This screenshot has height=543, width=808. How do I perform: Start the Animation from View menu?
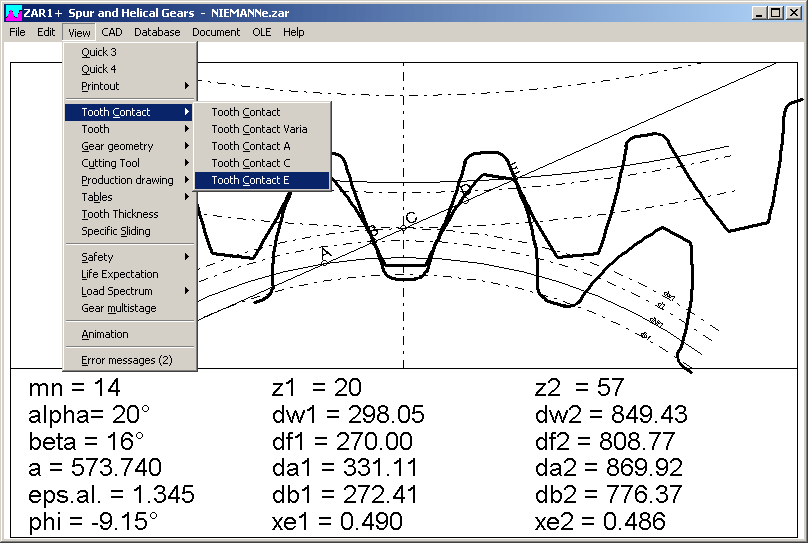tap(105, 334)
